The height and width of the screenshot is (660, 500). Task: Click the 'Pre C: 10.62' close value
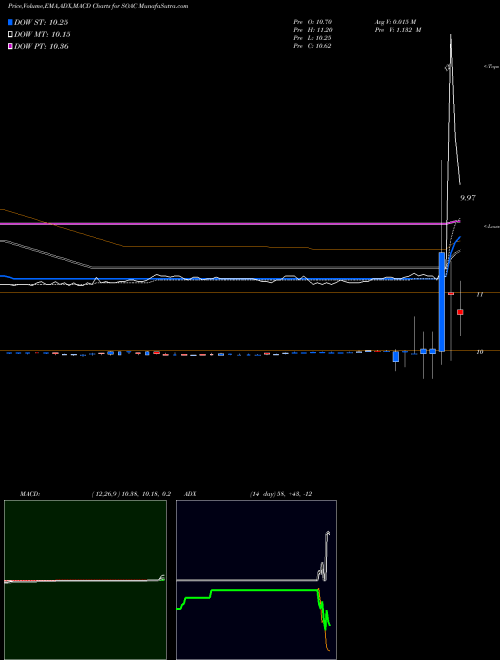(x=312, y=46)
